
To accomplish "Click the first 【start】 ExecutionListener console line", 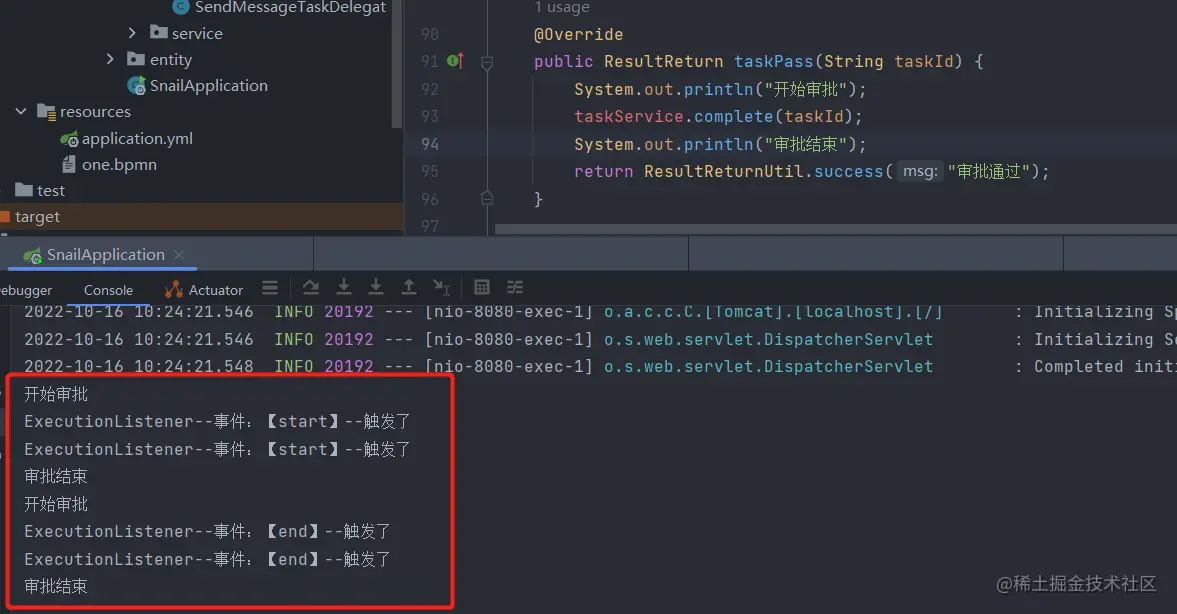I will tap(217, 422).
